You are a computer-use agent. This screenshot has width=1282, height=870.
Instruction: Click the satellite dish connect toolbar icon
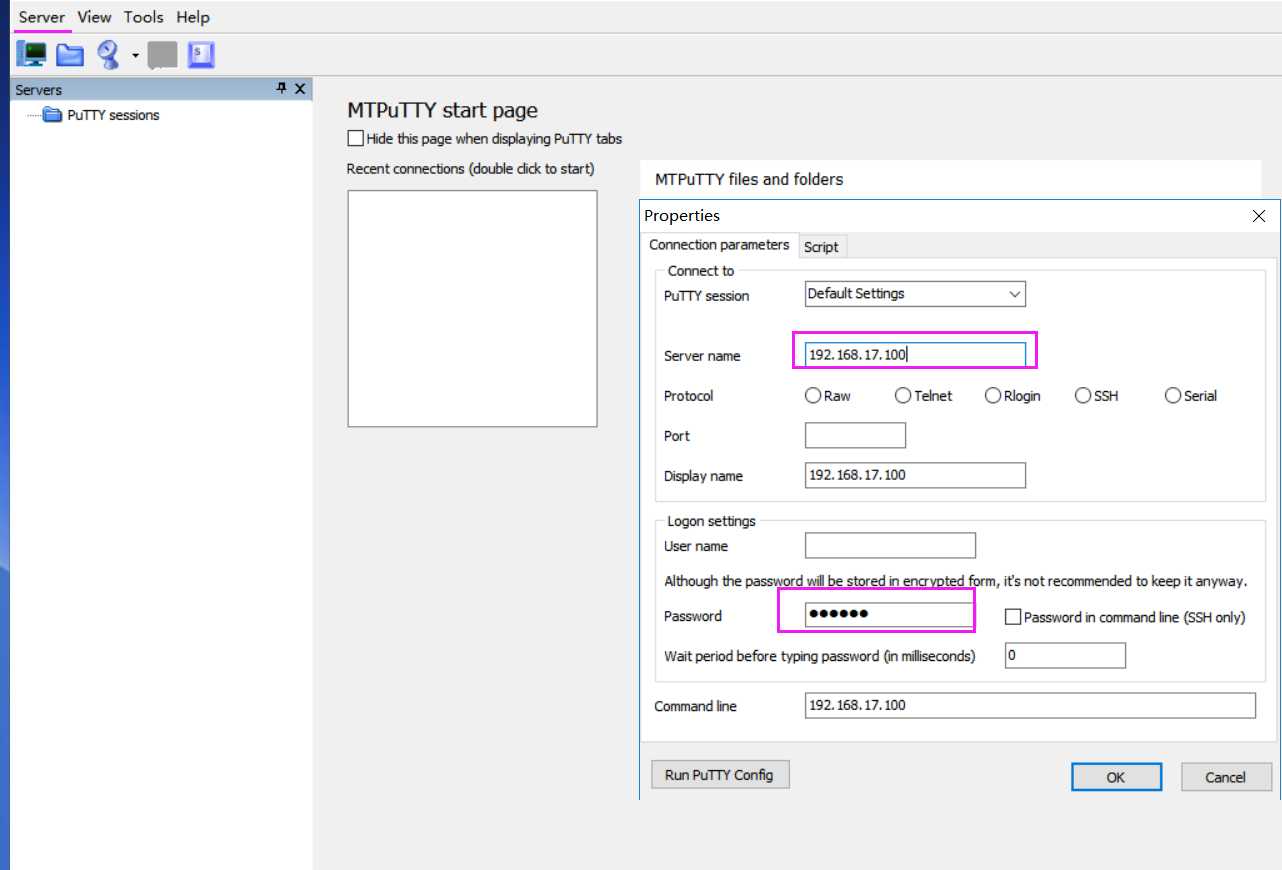click(108, 54)
